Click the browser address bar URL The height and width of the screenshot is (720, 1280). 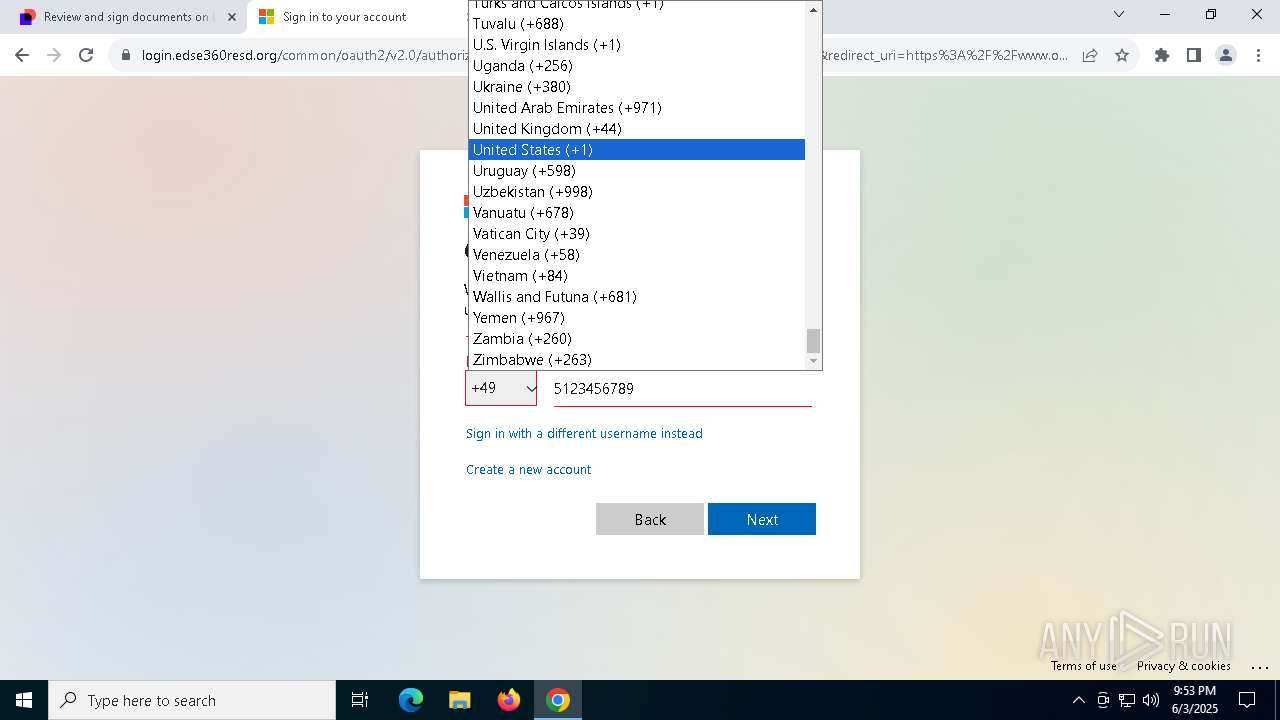604,56
